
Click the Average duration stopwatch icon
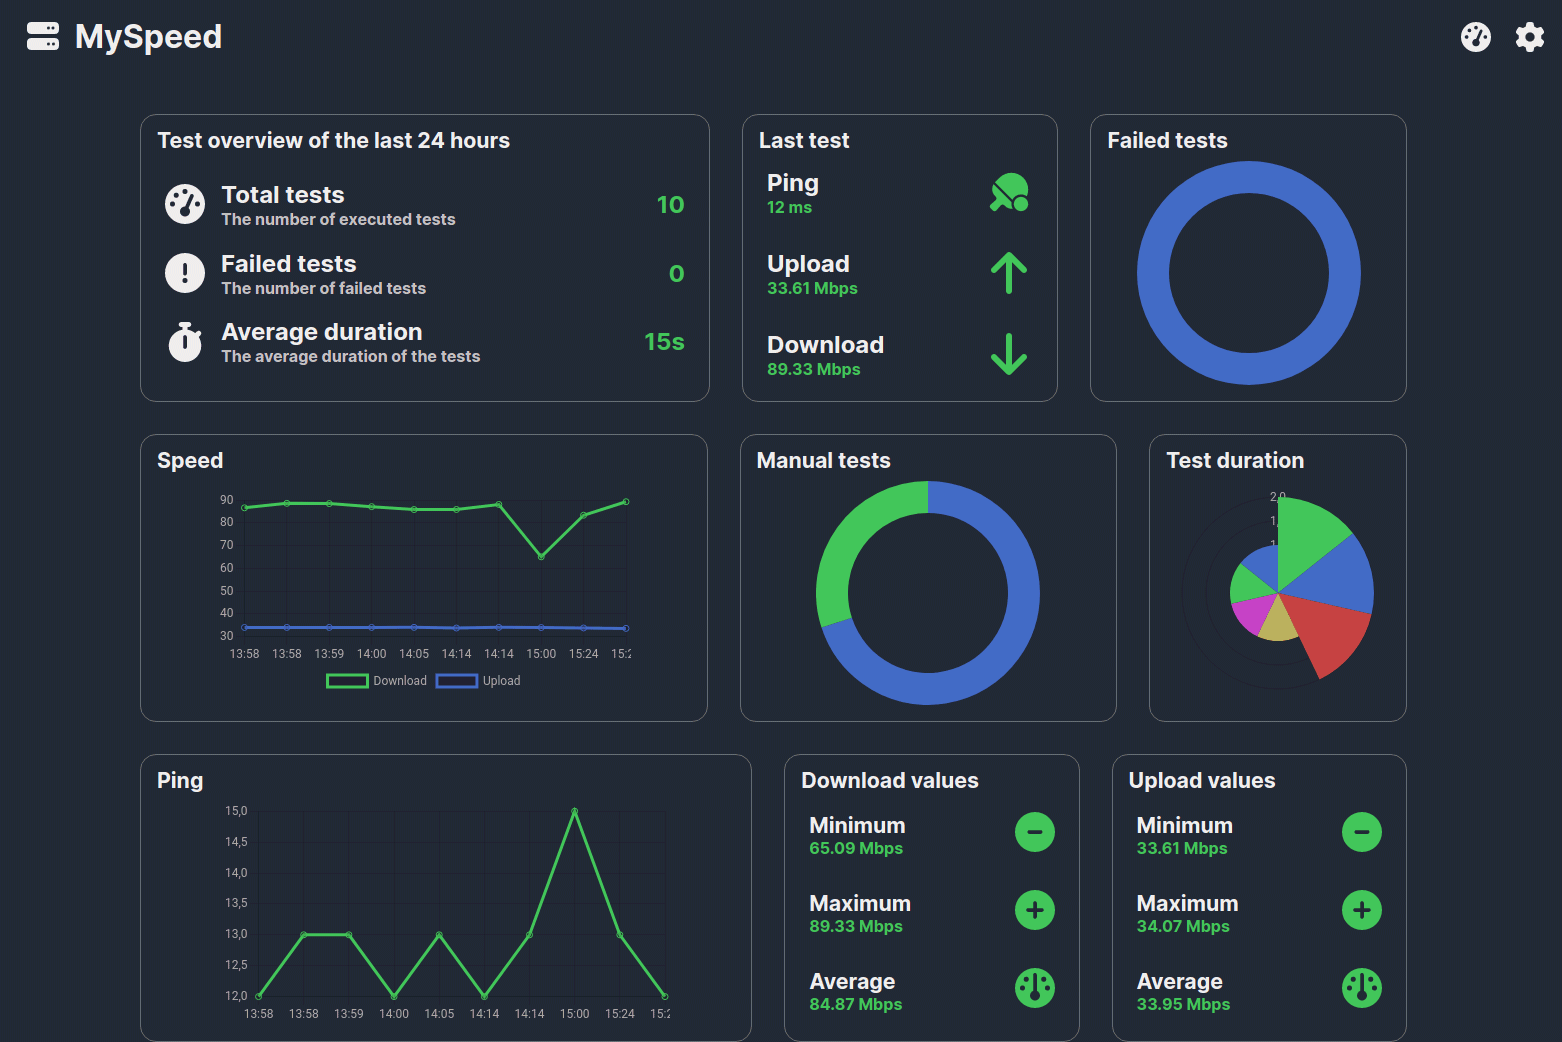click(x=185, y=341)
